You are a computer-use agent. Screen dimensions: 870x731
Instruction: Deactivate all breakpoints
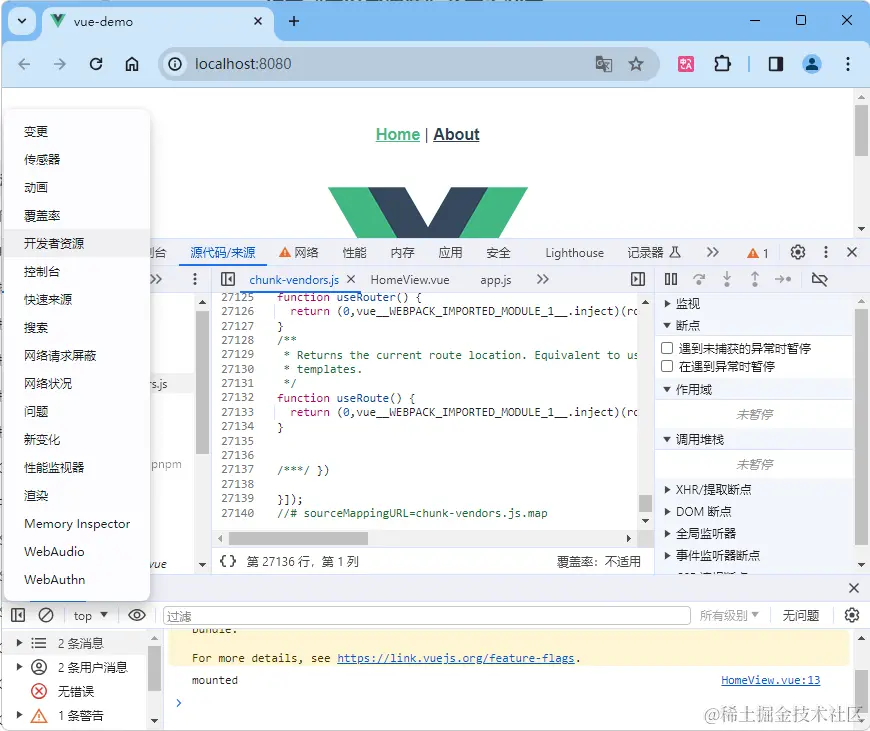820,279
